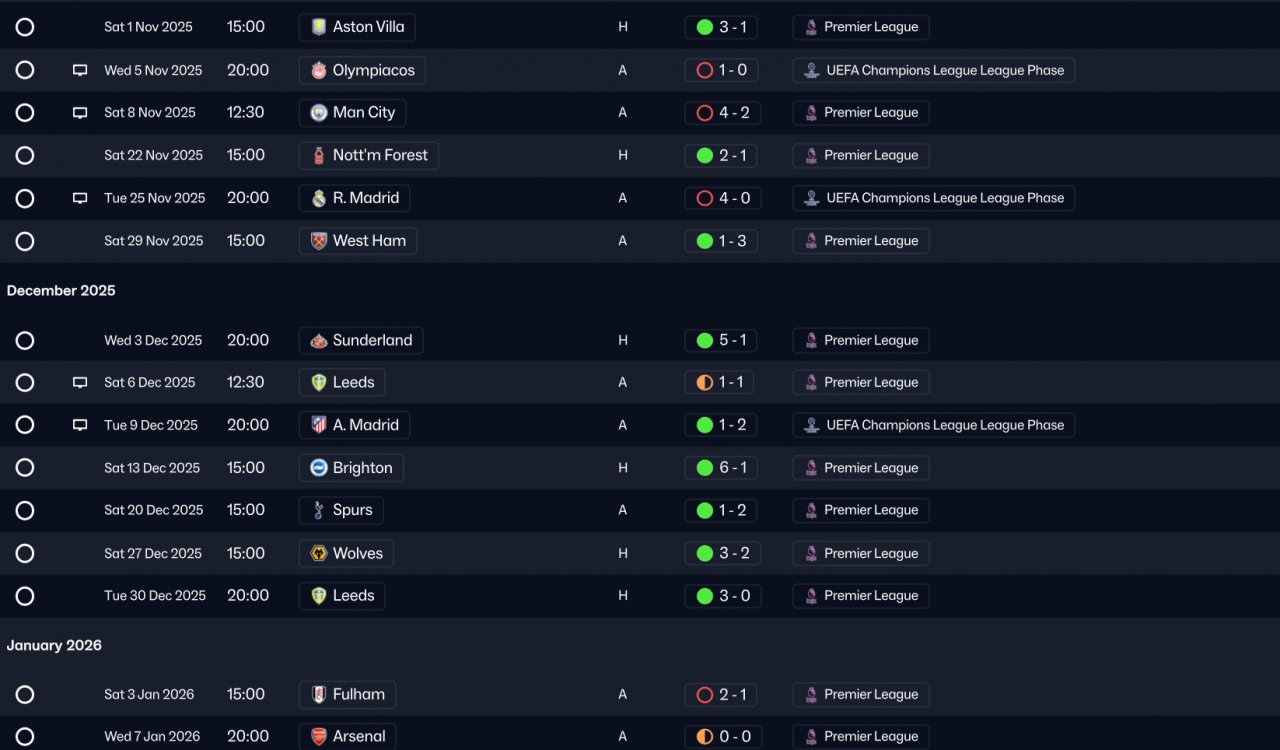The height and width of the screenshot is (750, 1280).
Task: Click Premier League tag on the Sunderland row
Action: 861,341
